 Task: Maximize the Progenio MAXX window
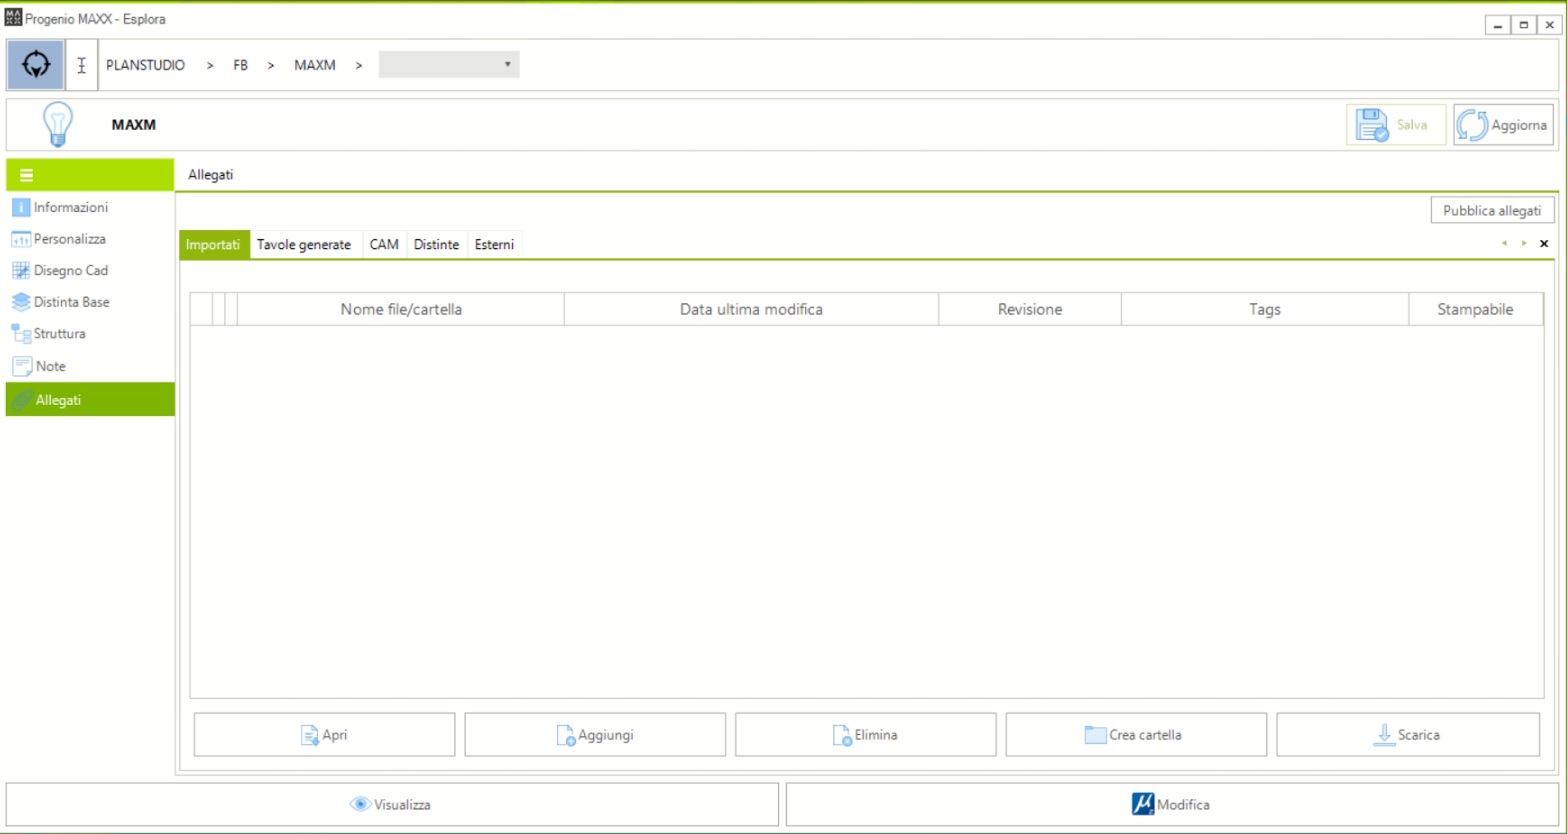(1524, 25)
